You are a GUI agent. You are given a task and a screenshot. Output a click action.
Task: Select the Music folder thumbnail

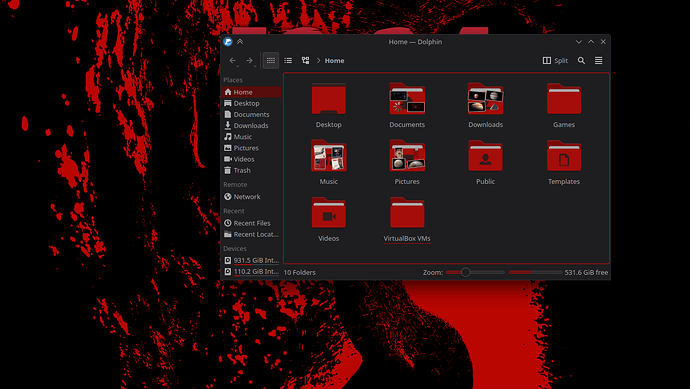329,156
